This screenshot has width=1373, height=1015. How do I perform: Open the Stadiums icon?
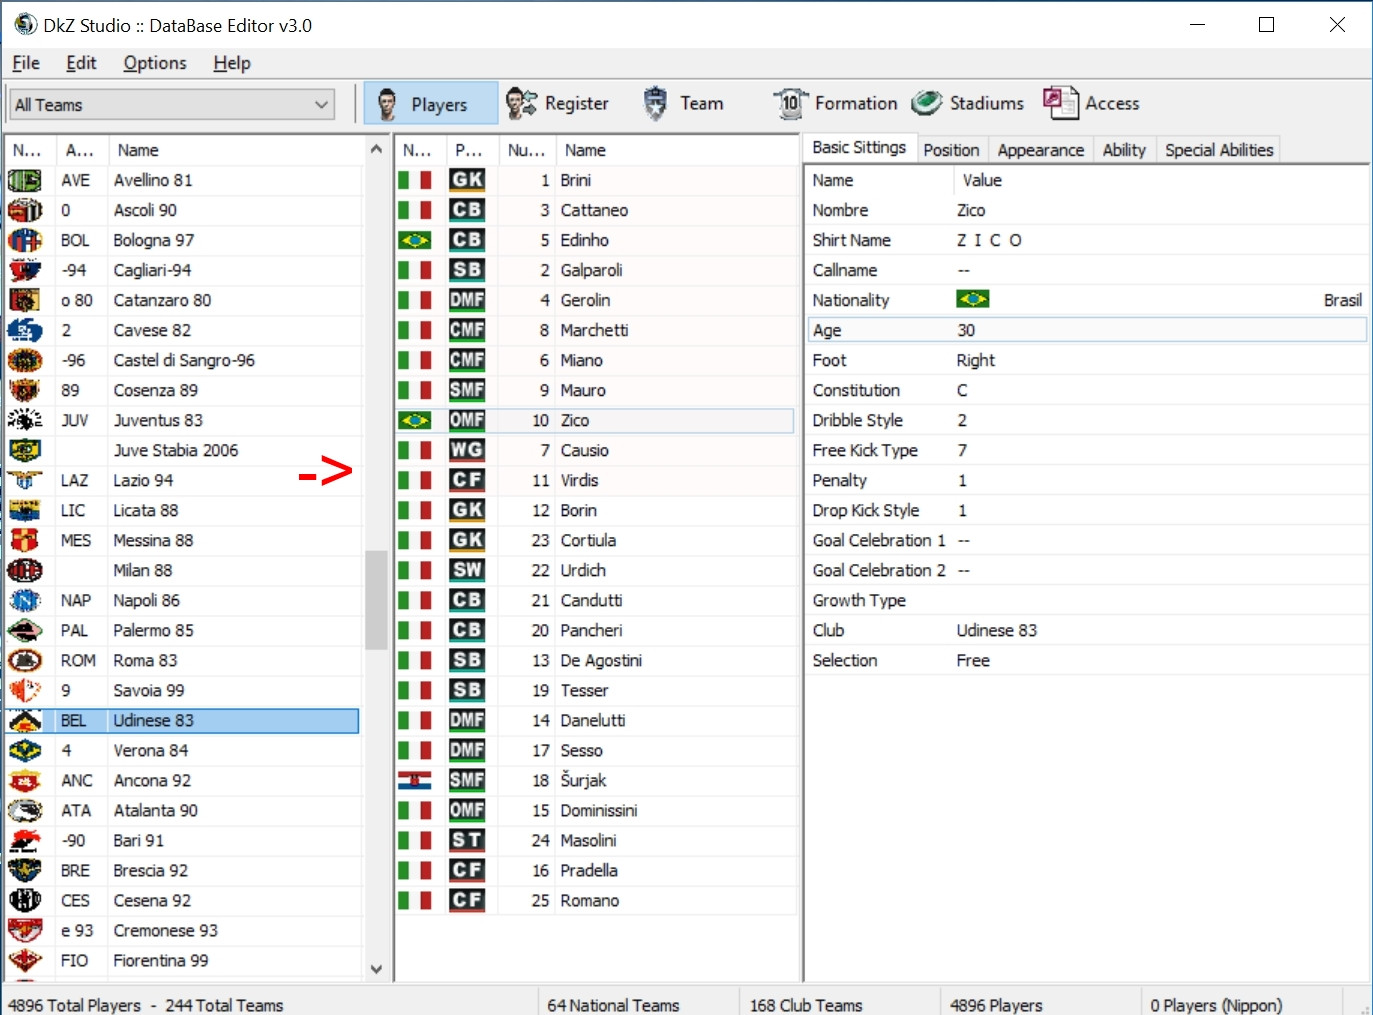pyautogui.click(x=927, y=103)
